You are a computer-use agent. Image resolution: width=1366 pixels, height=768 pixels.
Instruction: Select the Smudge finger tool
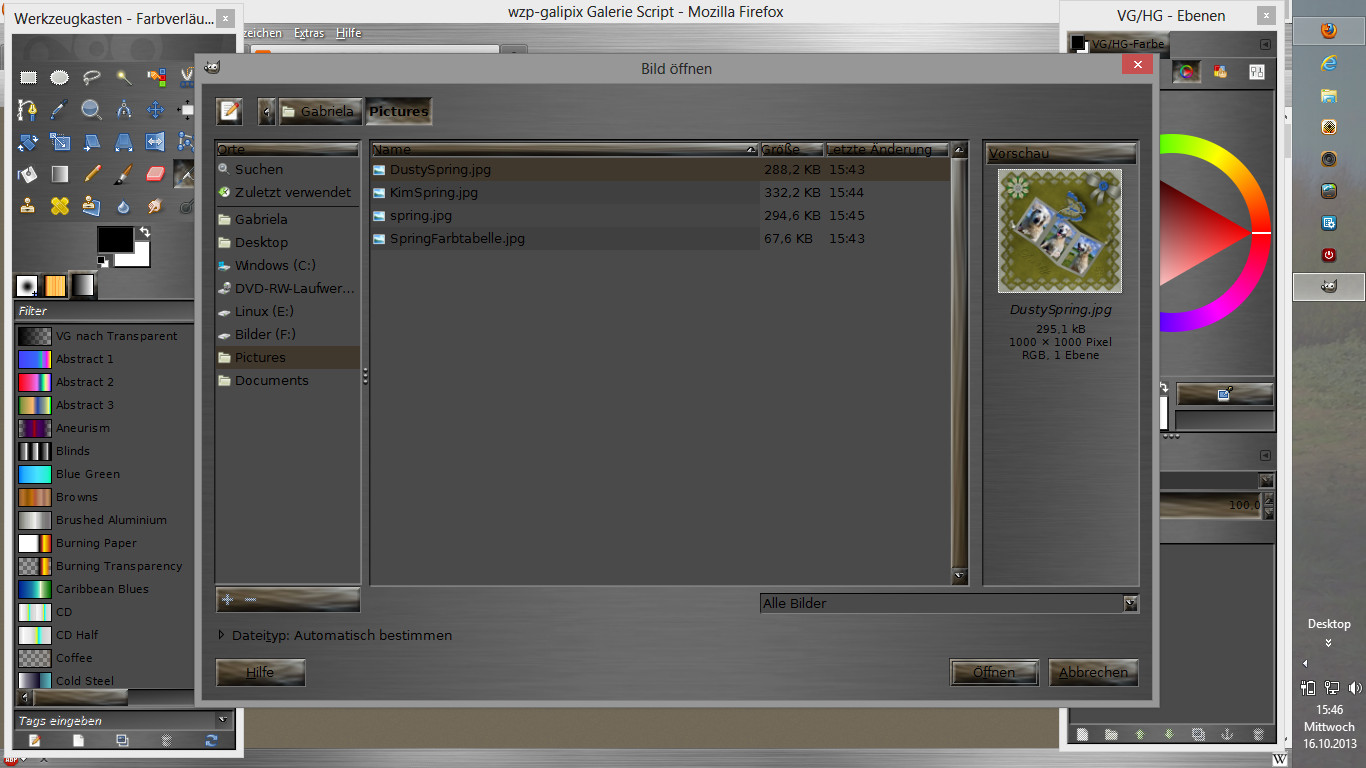coord(156,206)
